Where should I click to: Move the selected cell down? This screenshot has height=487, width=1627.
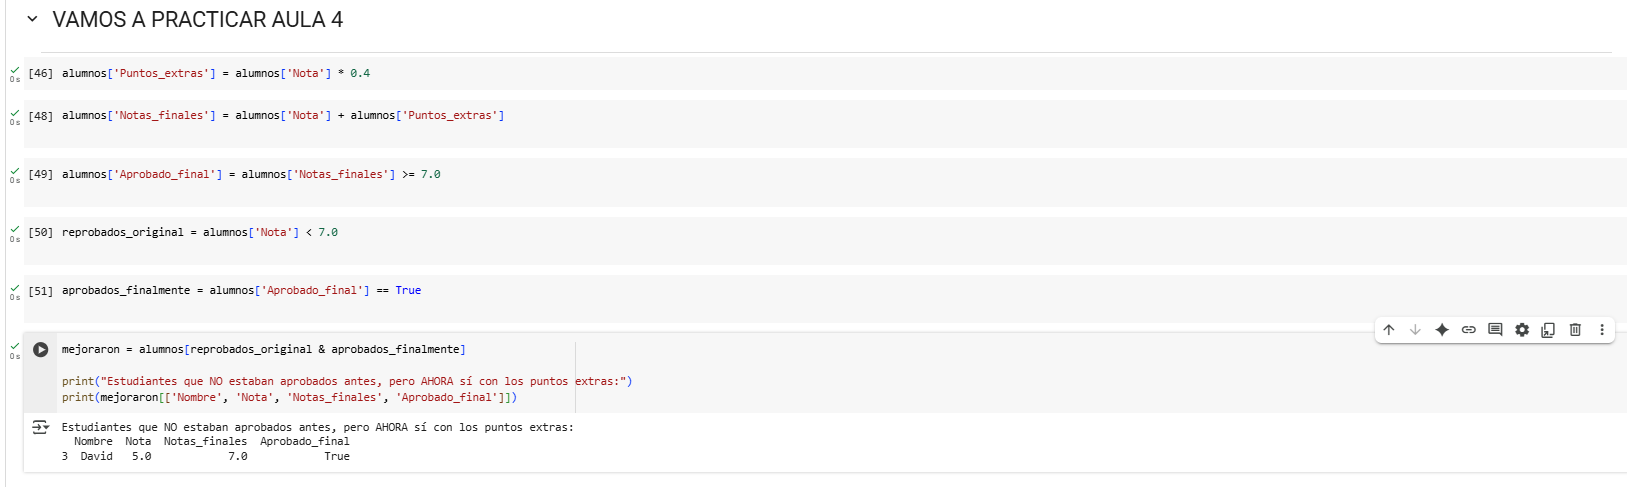pos(1415,330)
